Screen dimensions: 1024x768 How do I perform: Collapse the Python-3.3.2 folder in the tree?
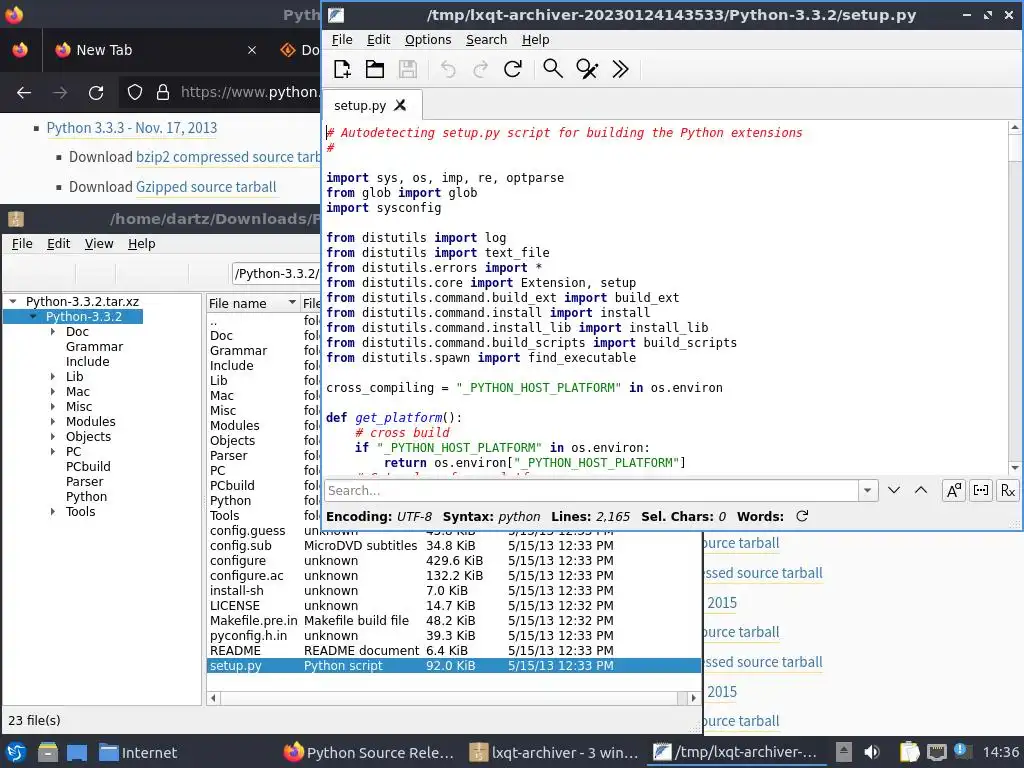click(x=33, y=317)
